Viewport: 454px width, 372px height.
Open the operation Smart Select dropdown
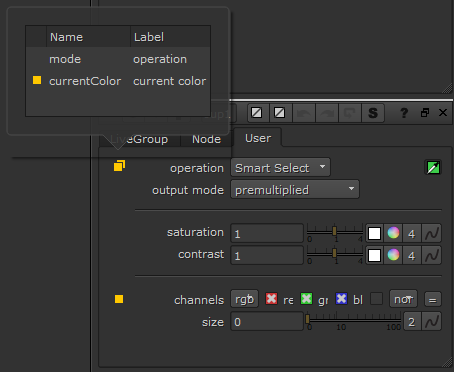(x=280, y=167)
